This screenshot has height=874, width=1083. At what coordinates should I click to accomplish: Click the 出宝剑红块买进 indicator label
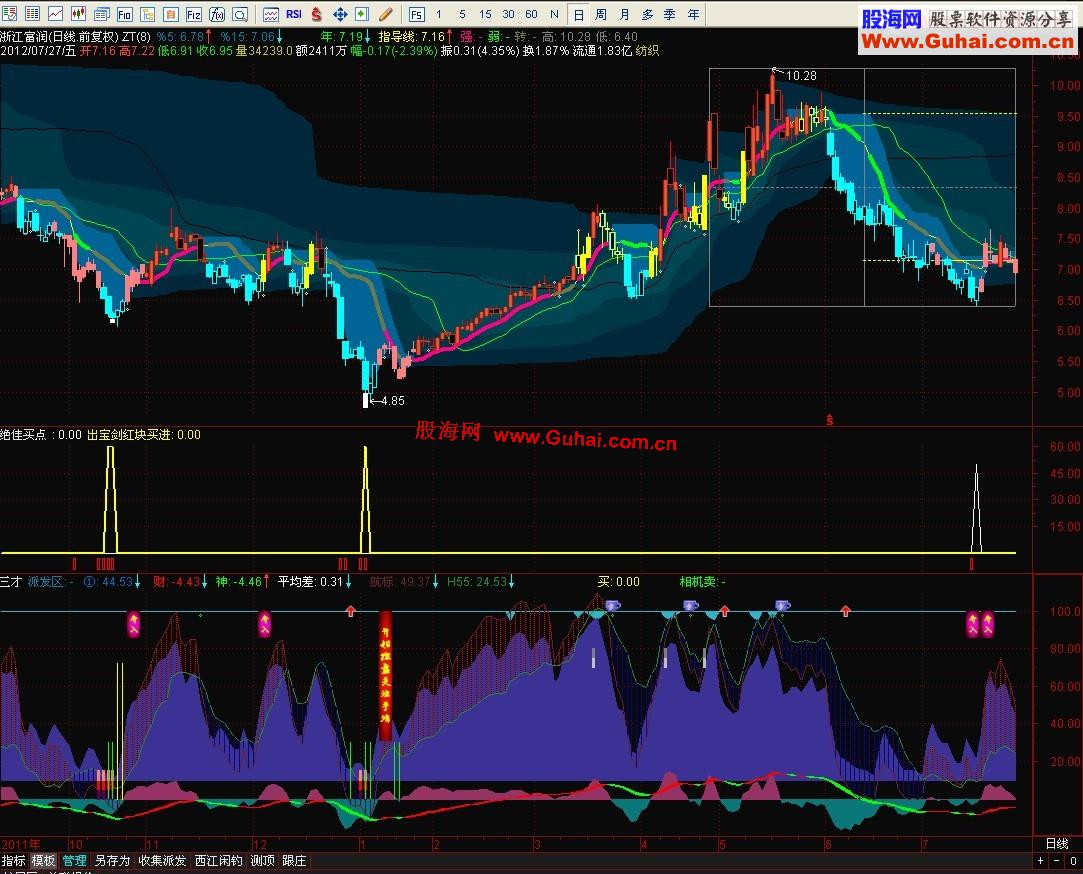click(x=129, y=435)
